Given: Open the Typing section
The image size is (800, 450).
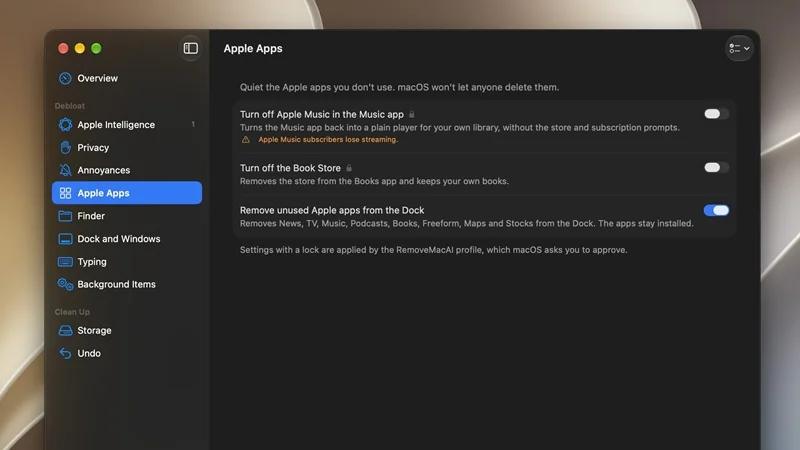Looking at the screenshot, I should point(127,262).
